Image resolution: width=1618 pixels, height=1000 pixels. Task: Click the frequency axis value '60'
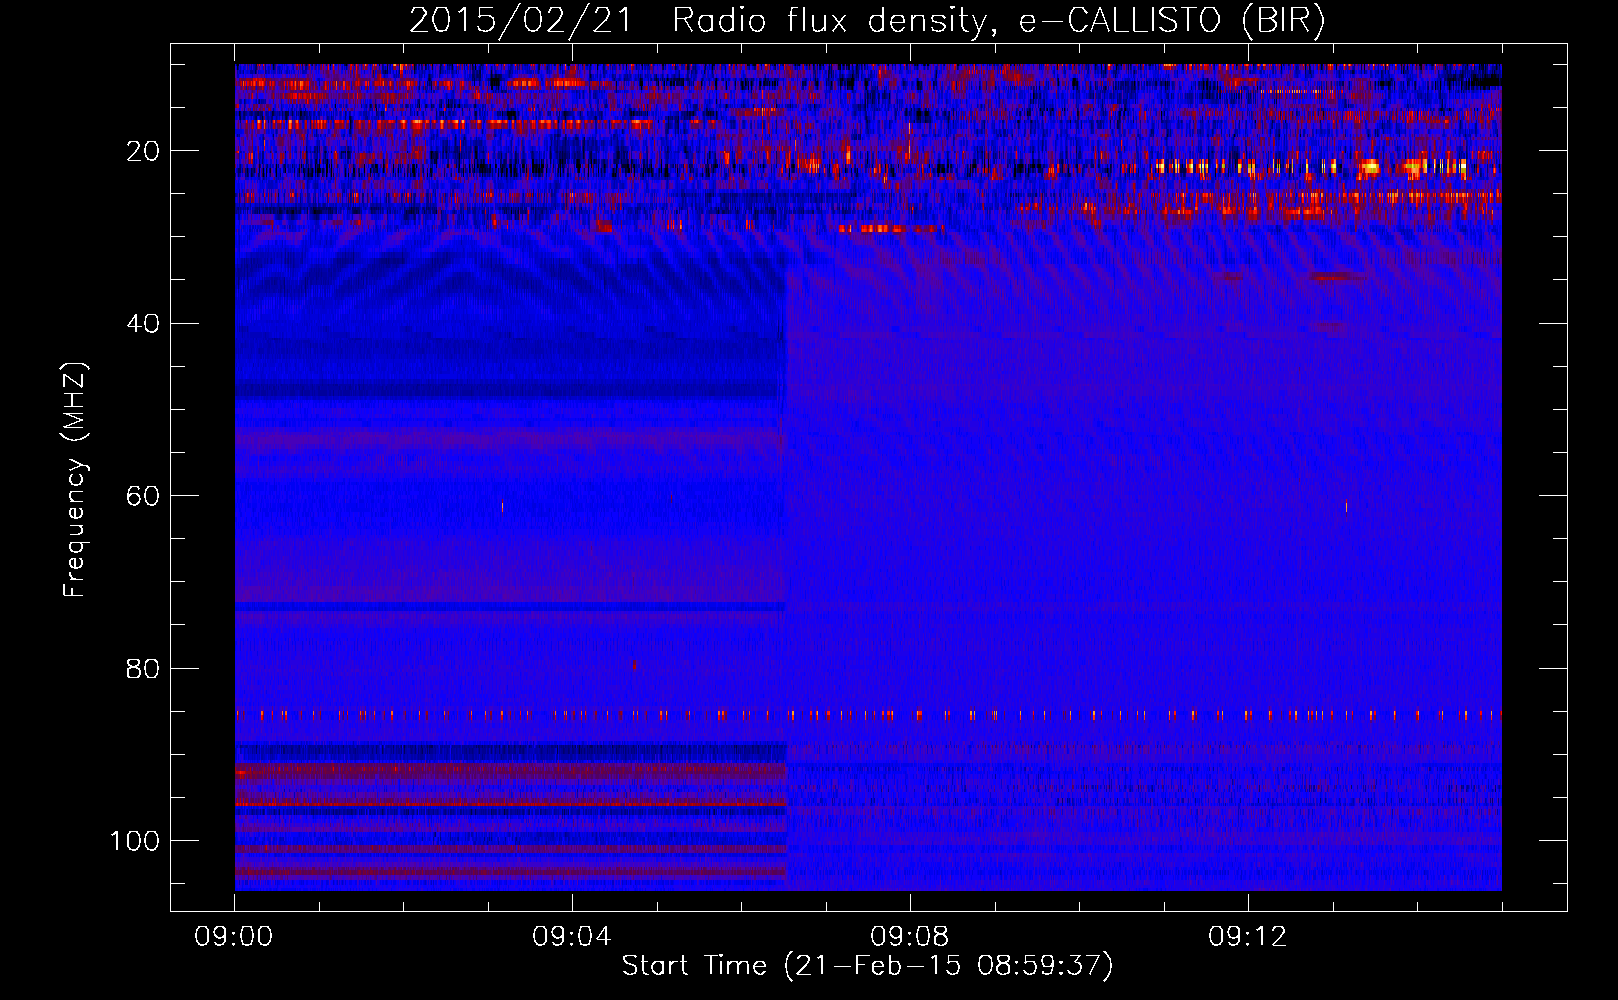click(144, 496)
